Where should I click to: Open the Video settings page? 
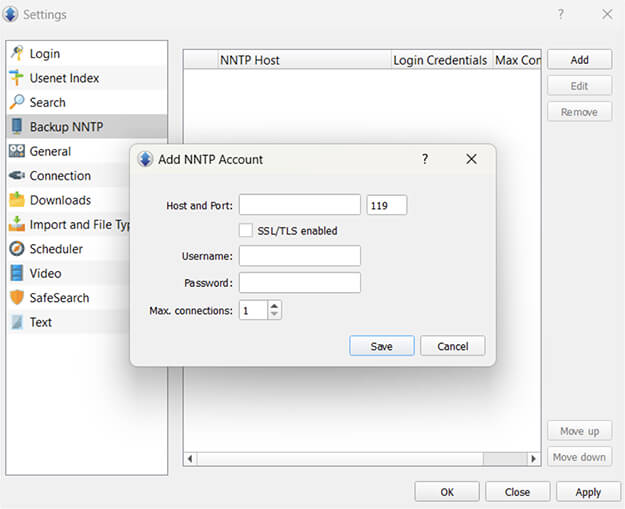(45, 273)
